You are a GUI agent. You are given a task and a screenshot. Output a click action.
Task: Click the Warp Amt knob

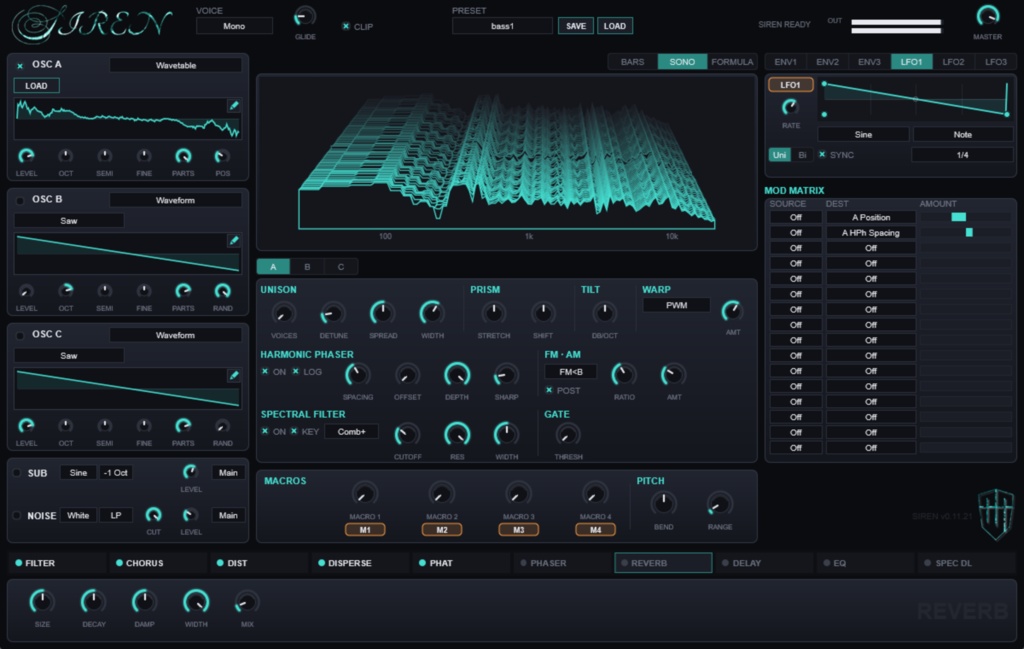click(732, 311)
